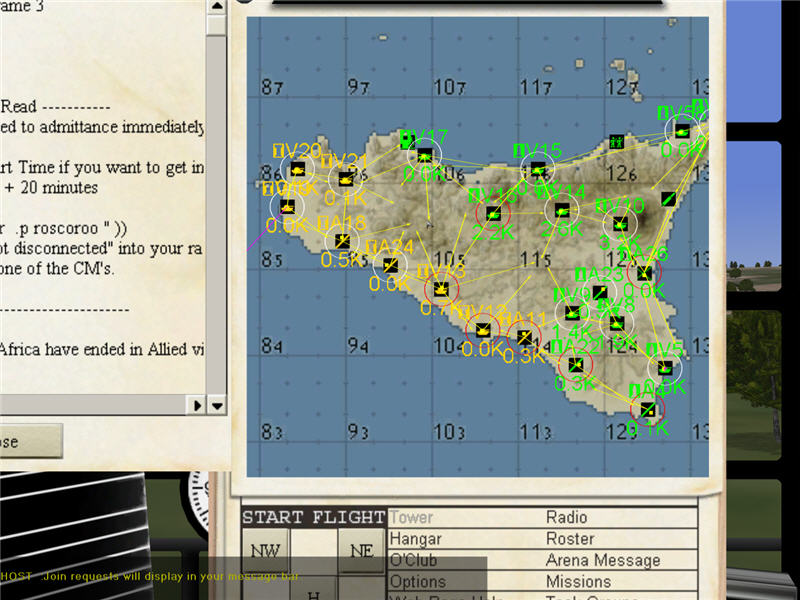Image resolution: width=800 pixels, height=600 pixels.
Task: Click the V5 vehicle base icon
Action: coord(664,367)
